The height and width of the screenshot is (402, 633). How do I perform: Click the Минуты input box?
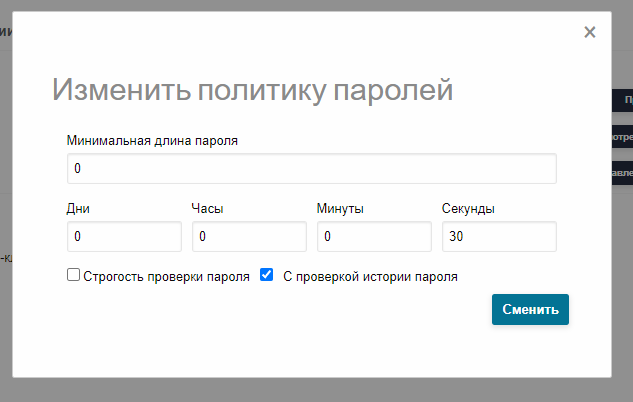coord(374,236)
